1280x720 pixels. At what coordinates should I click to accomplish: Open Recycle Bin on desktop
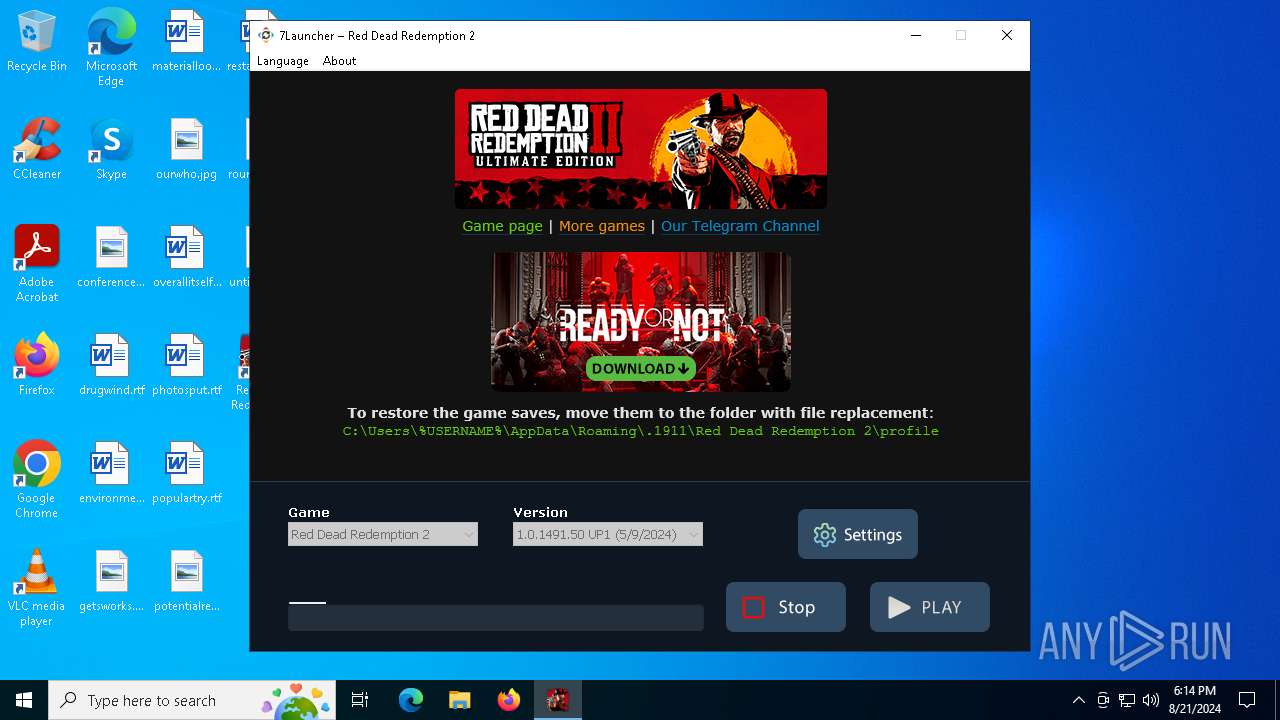click(37, 42)
